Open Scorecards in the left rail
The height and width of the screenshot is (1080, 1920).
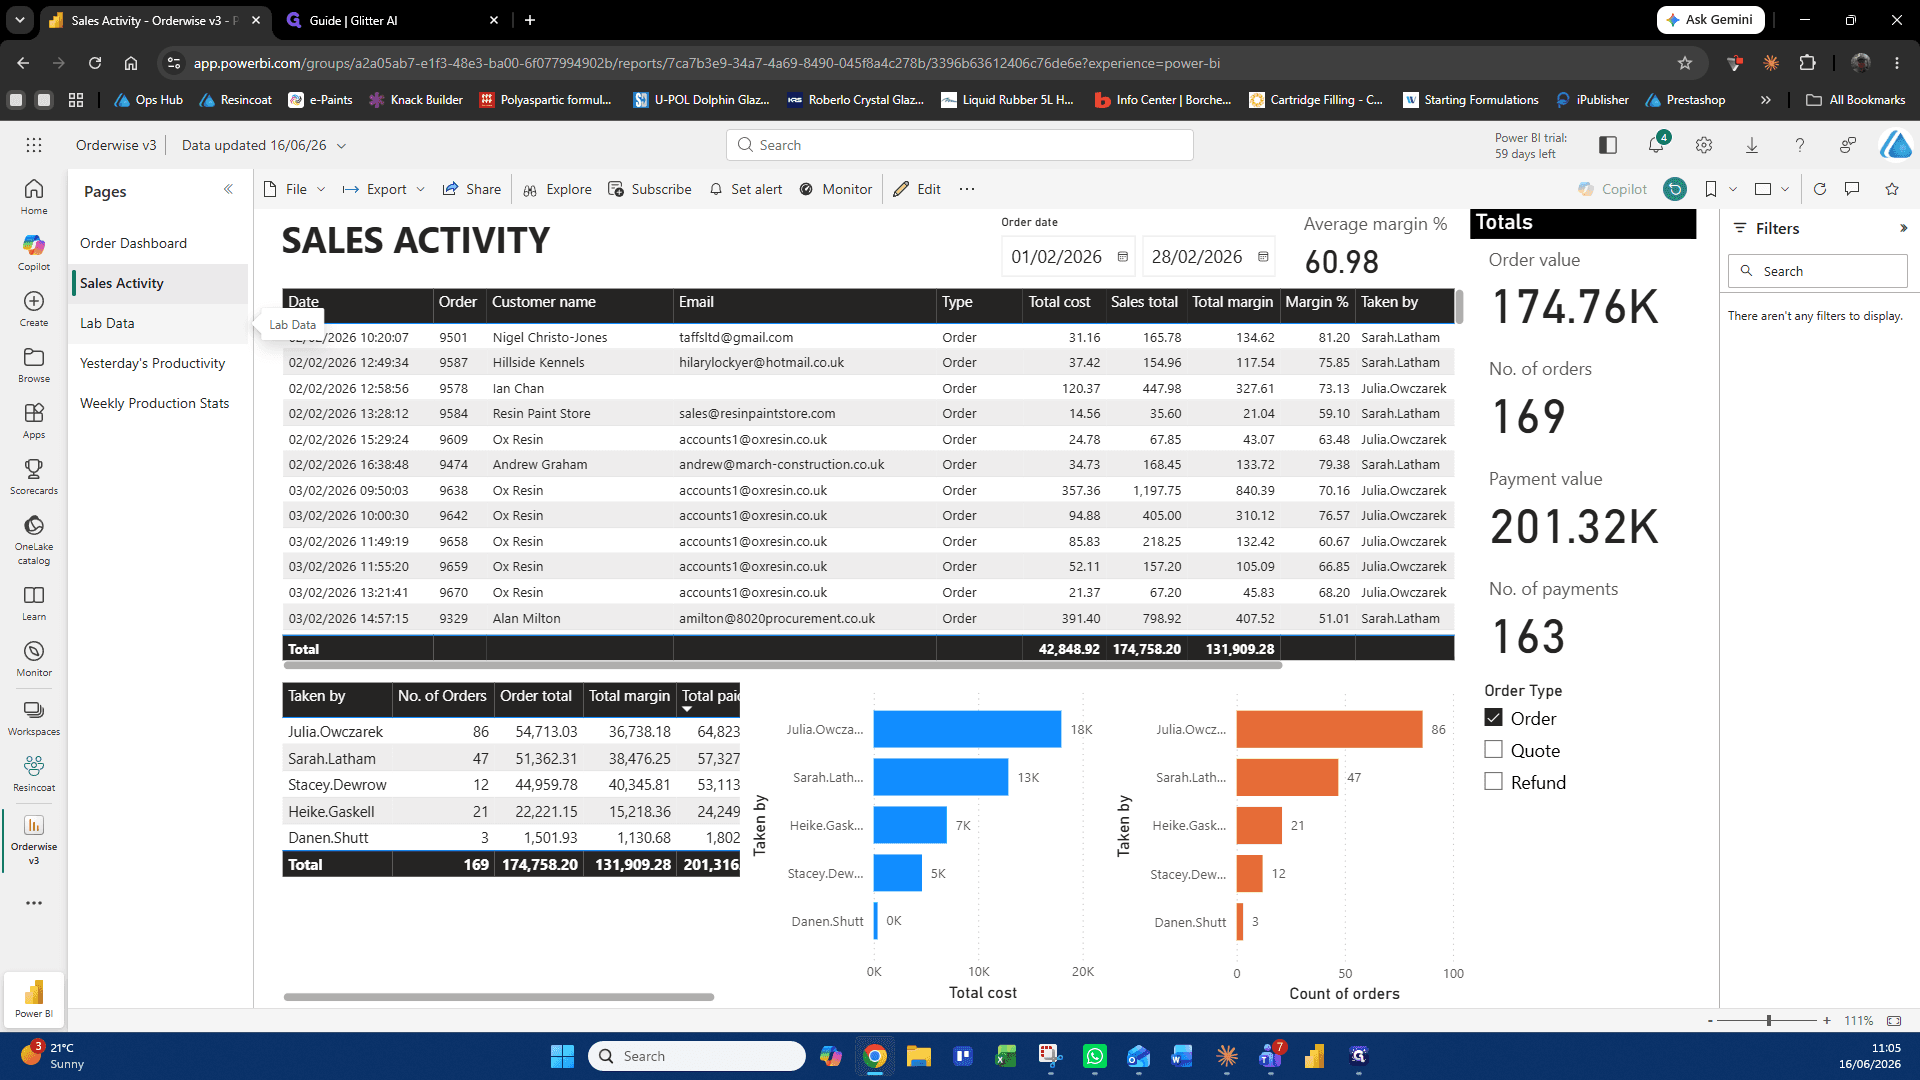point(34,476)
